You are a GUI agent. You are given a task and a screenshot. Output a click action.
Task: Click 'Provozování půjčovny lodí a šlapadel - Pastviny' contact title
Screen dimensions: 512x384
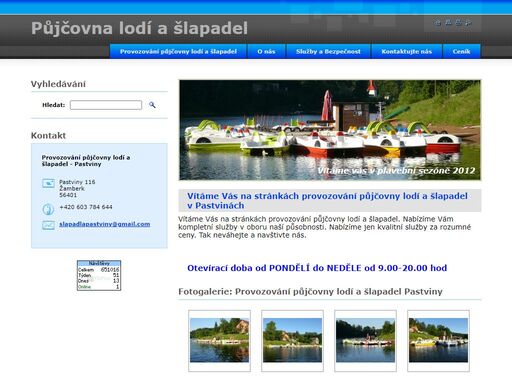click(86, 161)
